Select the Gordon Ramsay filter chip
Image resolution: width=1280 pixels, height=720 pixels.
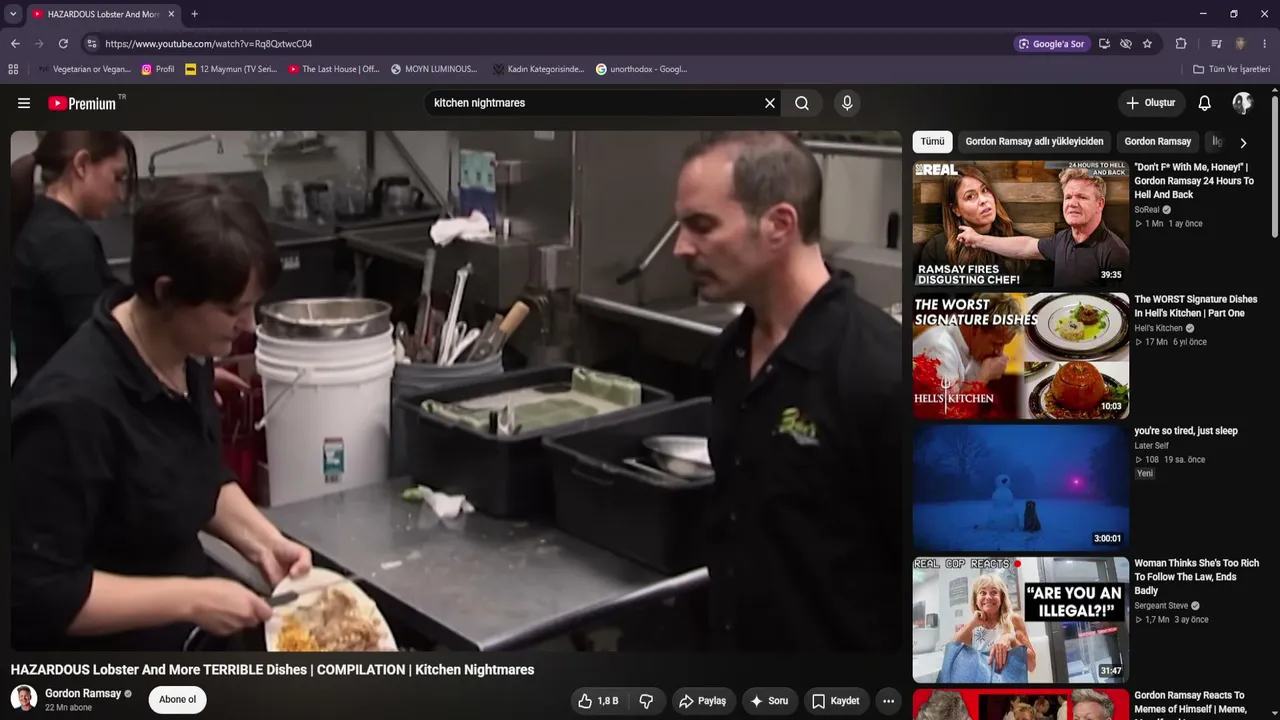point(1157,142)
